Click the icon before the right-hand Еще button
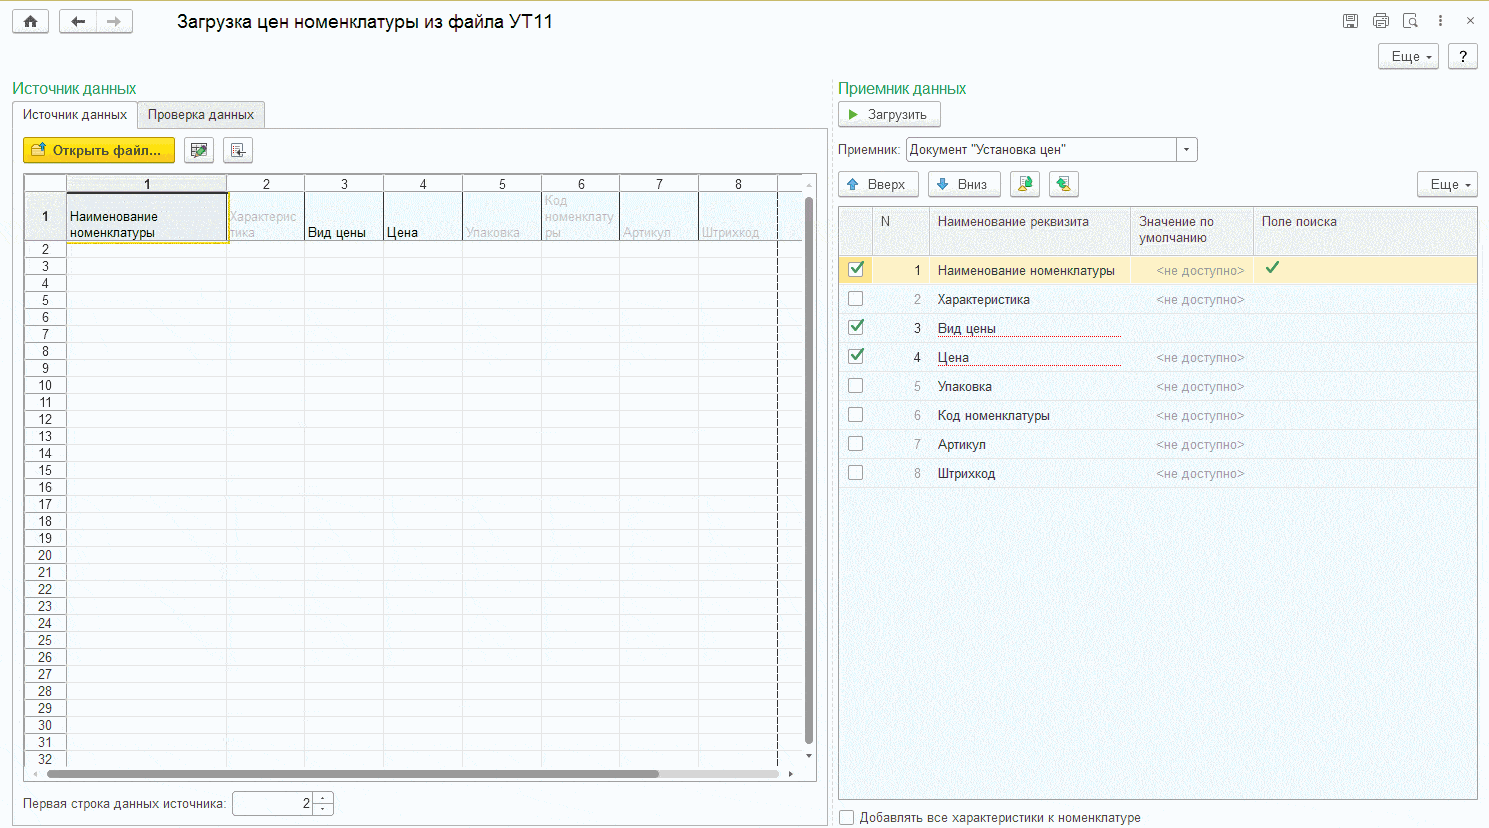 (x=1064, y=184)
